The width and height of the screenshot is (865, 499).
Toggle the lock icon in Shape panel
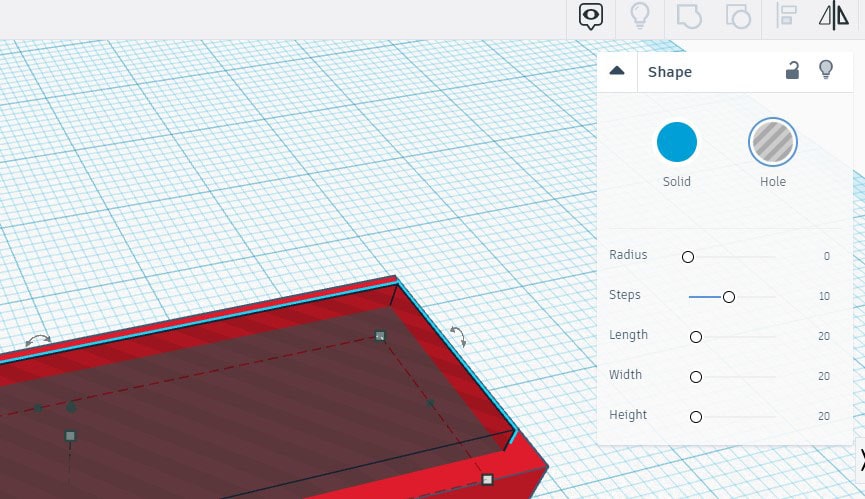(792, 70)
